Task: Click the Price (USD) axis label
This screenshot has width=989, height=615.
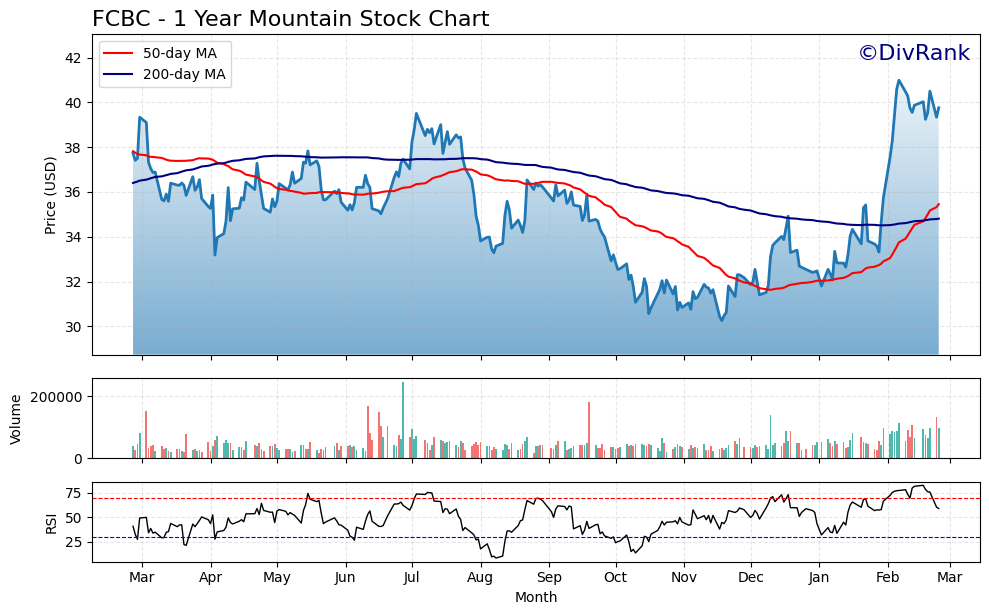Action: pyautogui.click(x=52, y=191)
